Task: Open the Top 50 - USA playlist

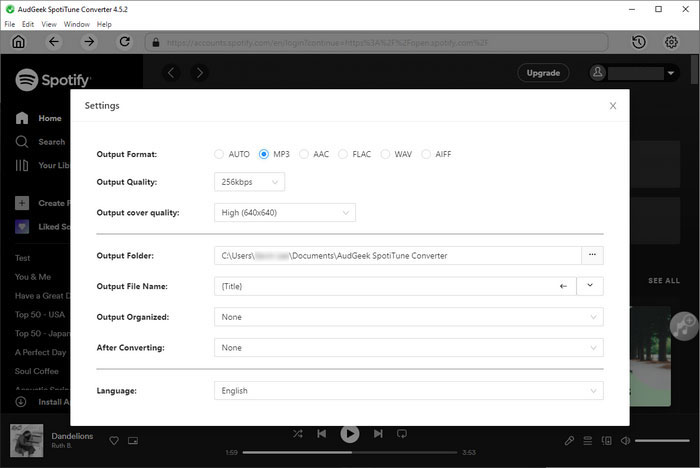Action: 40,314
